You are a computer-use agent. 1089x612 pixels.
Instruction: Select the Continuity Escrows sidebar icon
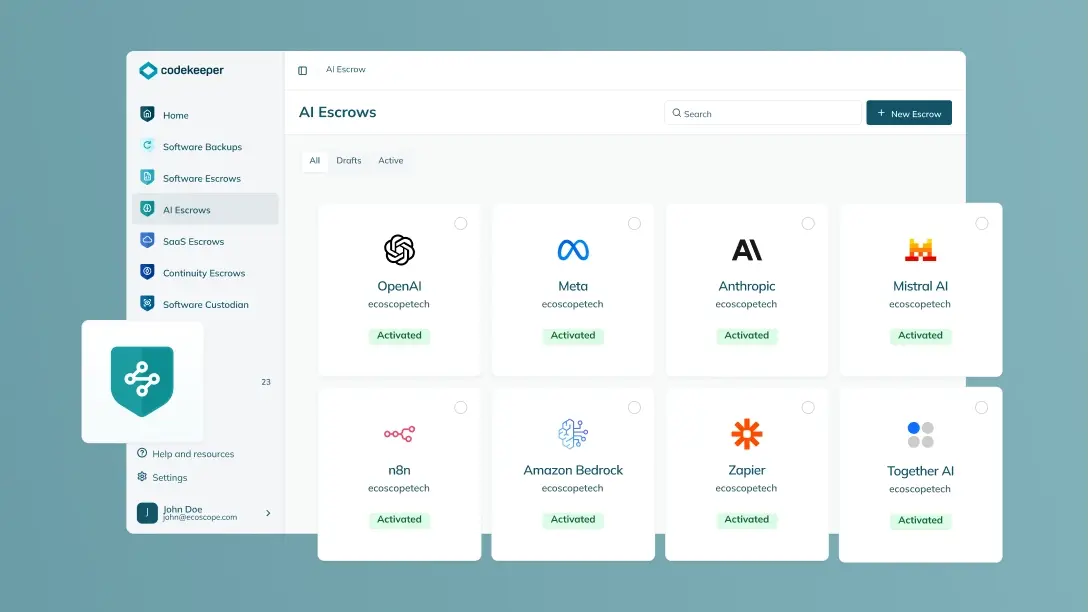148,272
